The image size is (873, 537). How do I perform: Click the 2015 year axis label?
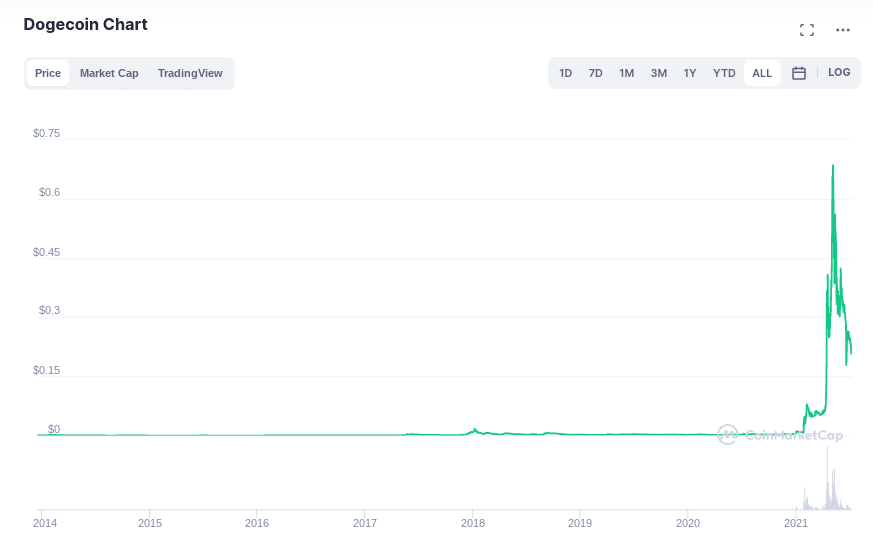[x=150, y=523]
